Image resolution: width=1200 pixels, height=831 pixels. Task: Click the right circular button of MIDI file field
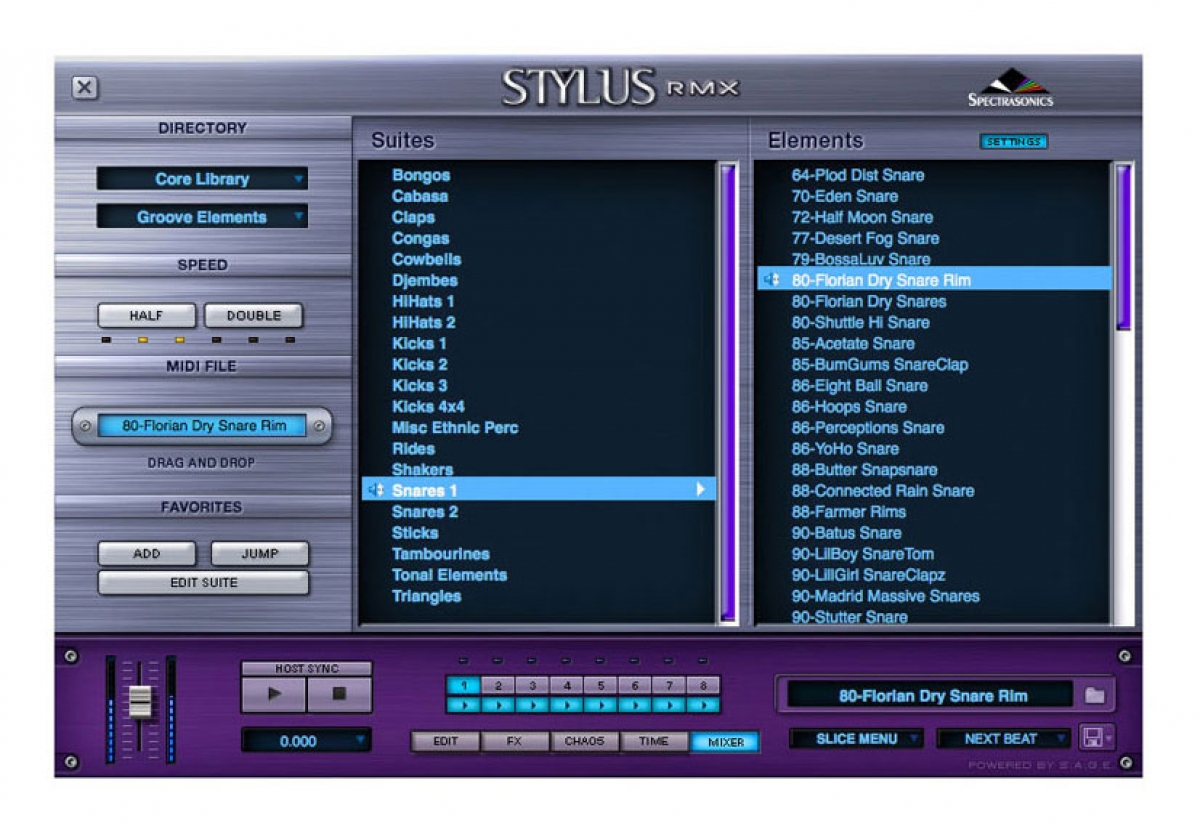(318, 426)
